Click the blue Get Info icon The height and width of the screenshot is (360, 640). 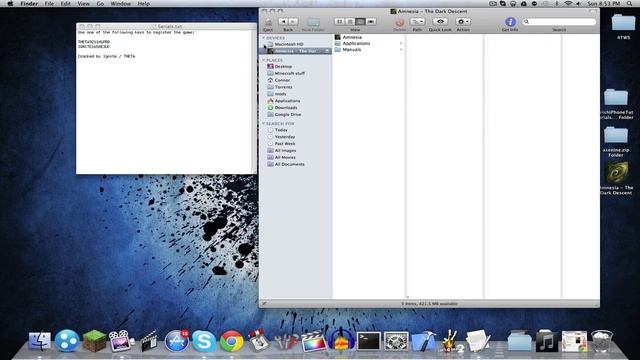[x=510, y=22]
